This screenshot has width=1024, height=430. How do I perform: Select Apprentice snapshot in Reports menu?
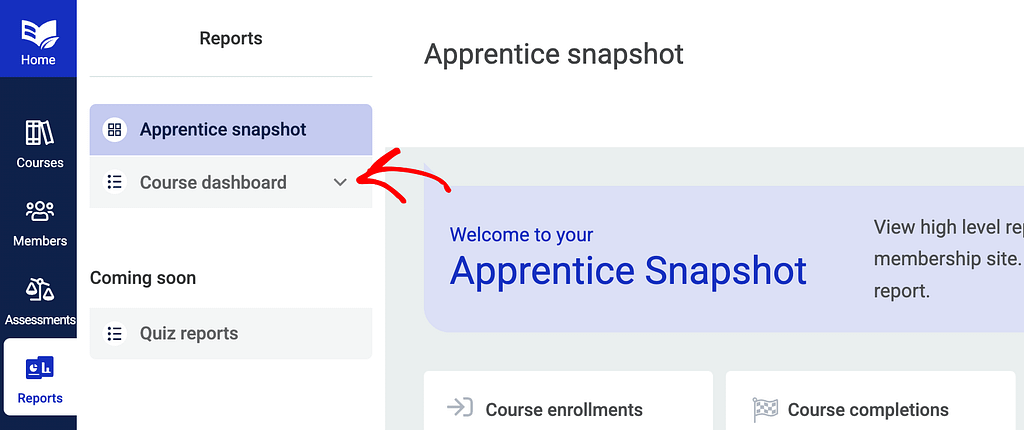[x=231, y=129]
